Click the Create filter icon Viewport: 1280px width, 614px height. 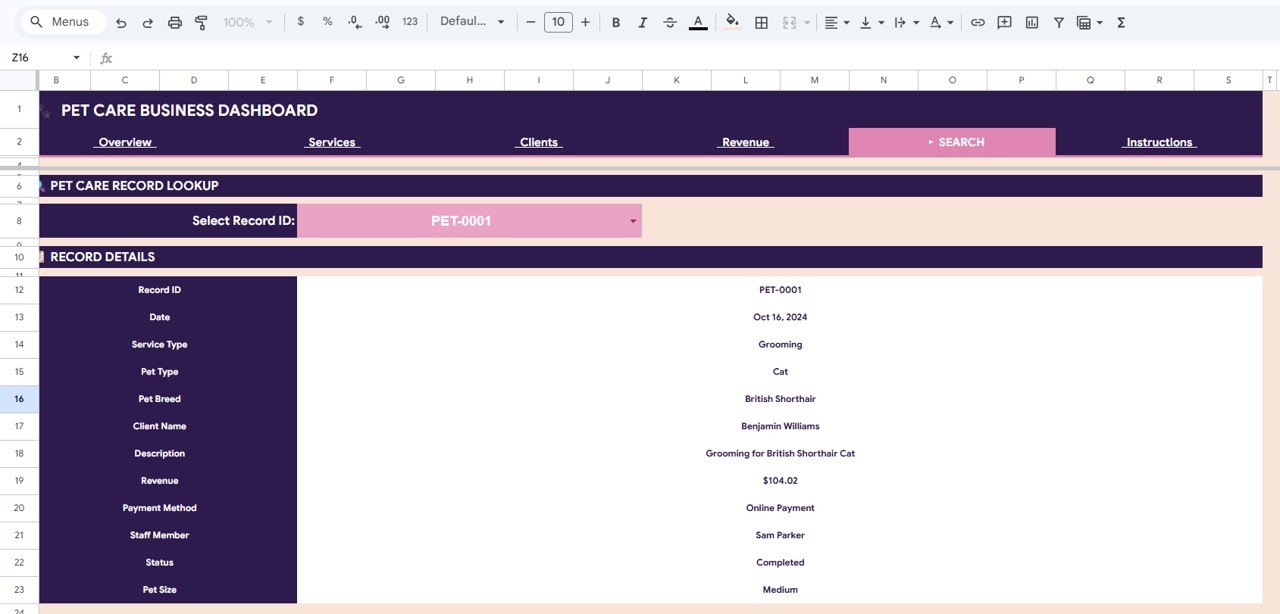1058,21
